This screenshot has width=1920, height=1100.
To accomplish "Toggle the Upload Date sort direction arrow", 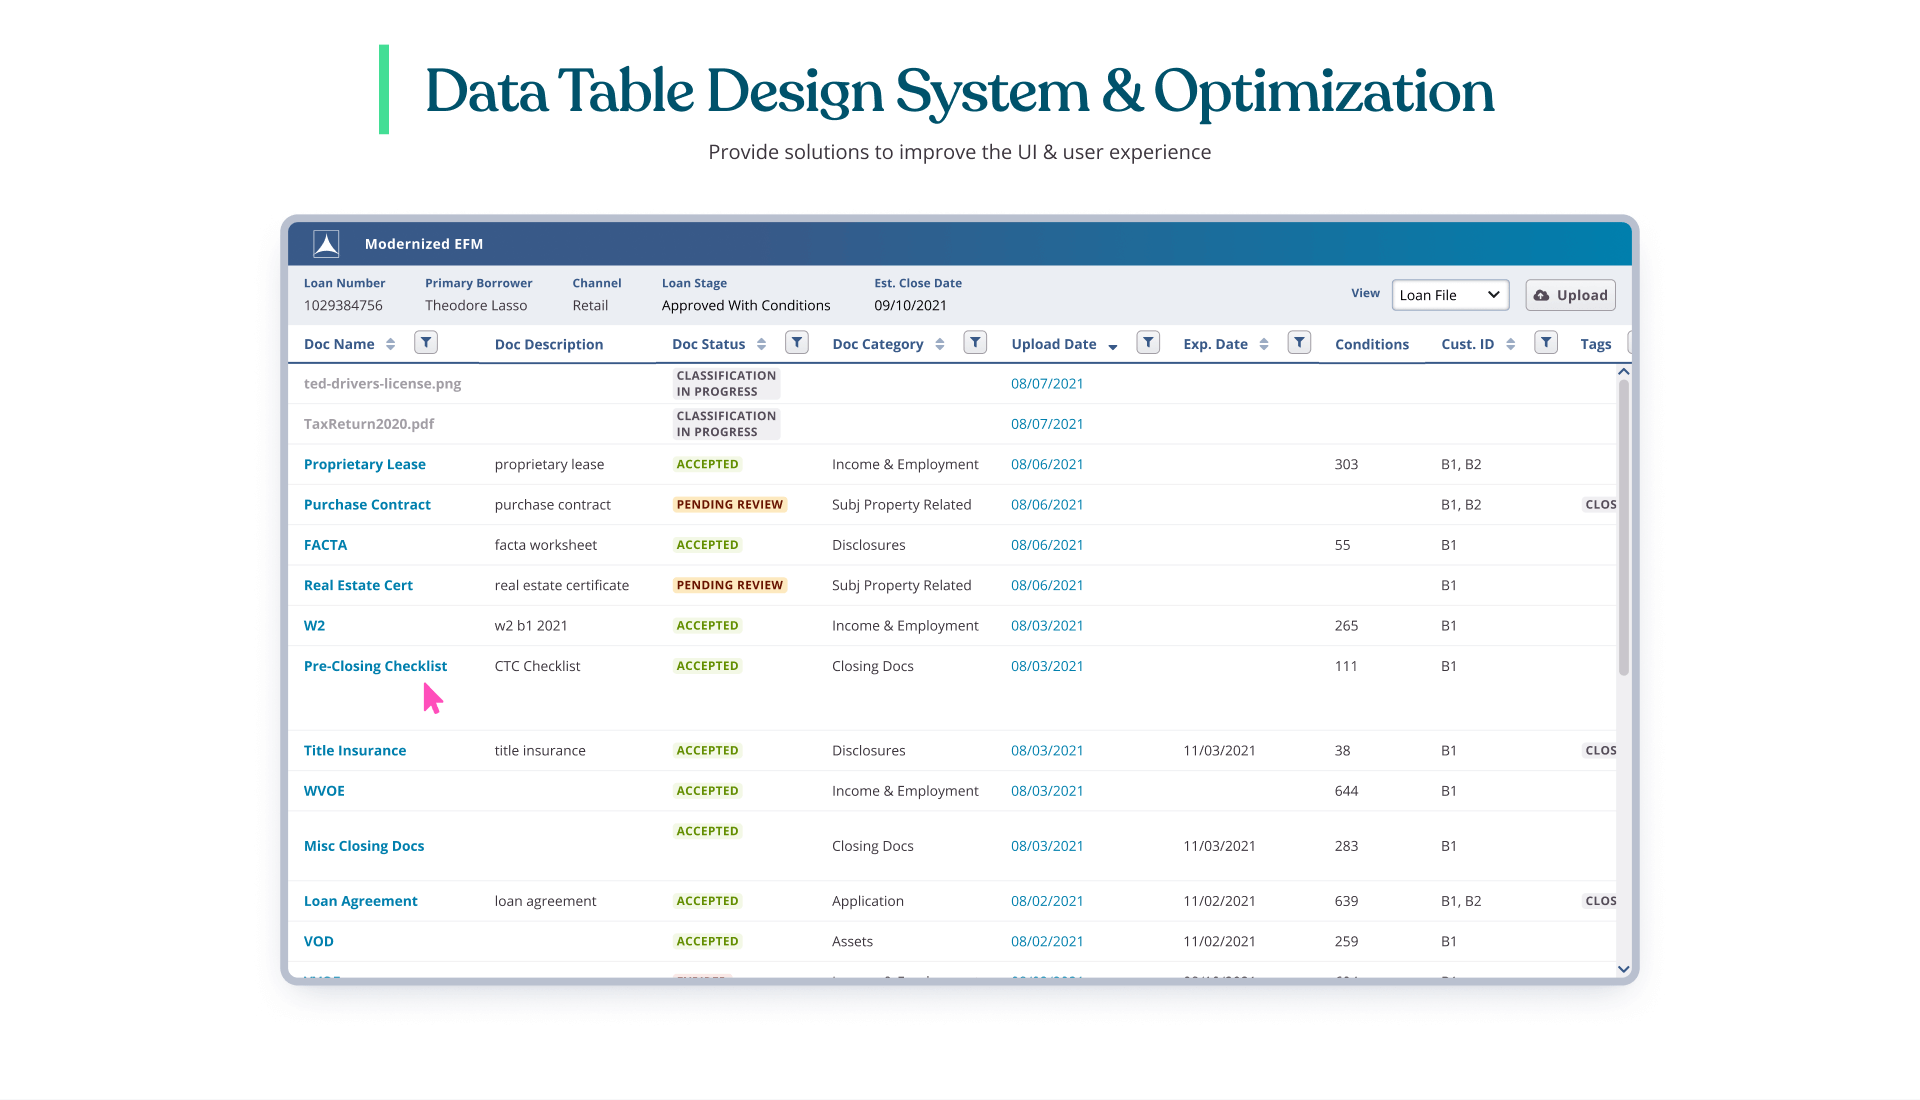I will pyautogui.click(x=1113, y=346).
